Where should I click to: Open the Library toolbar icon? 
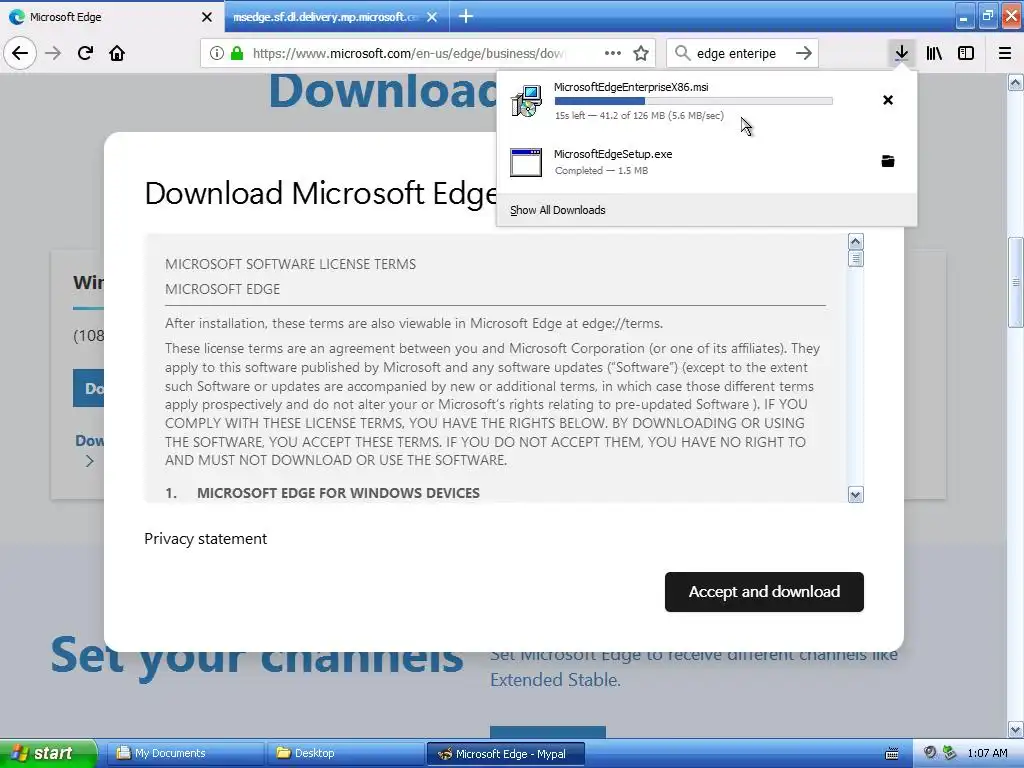pos(934,53)
